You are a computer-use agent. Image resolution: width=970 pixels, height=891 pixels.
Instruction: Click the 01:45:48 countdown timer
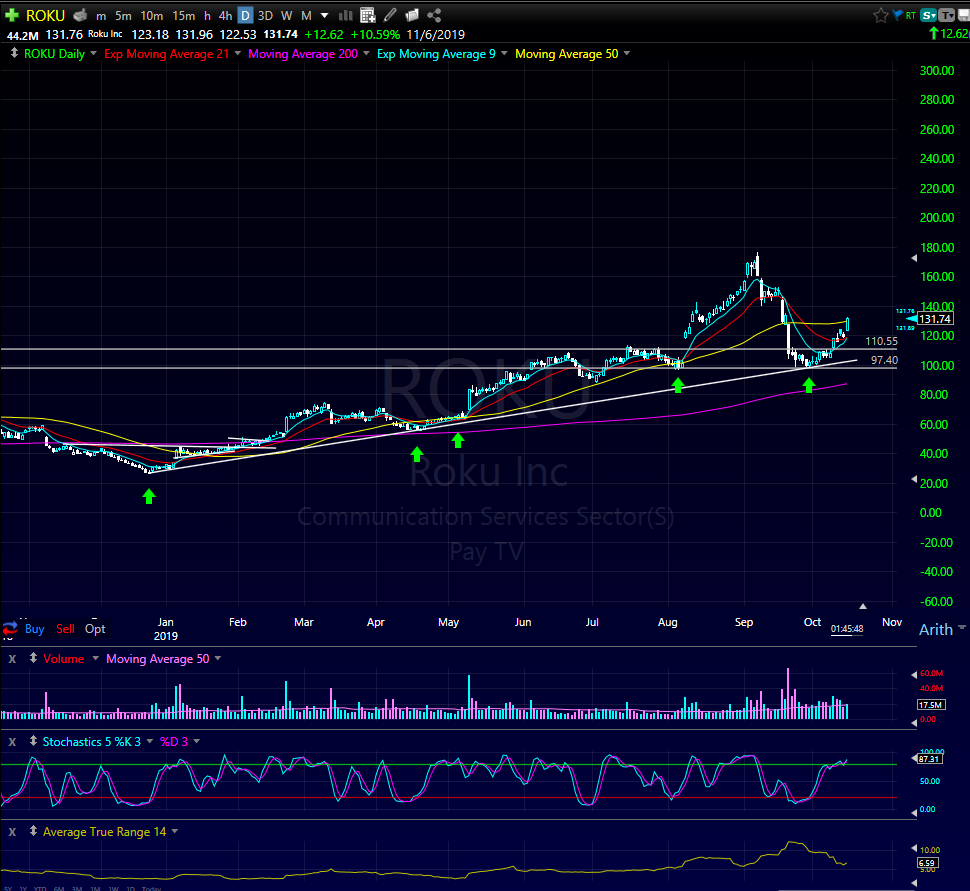[847, 629]
